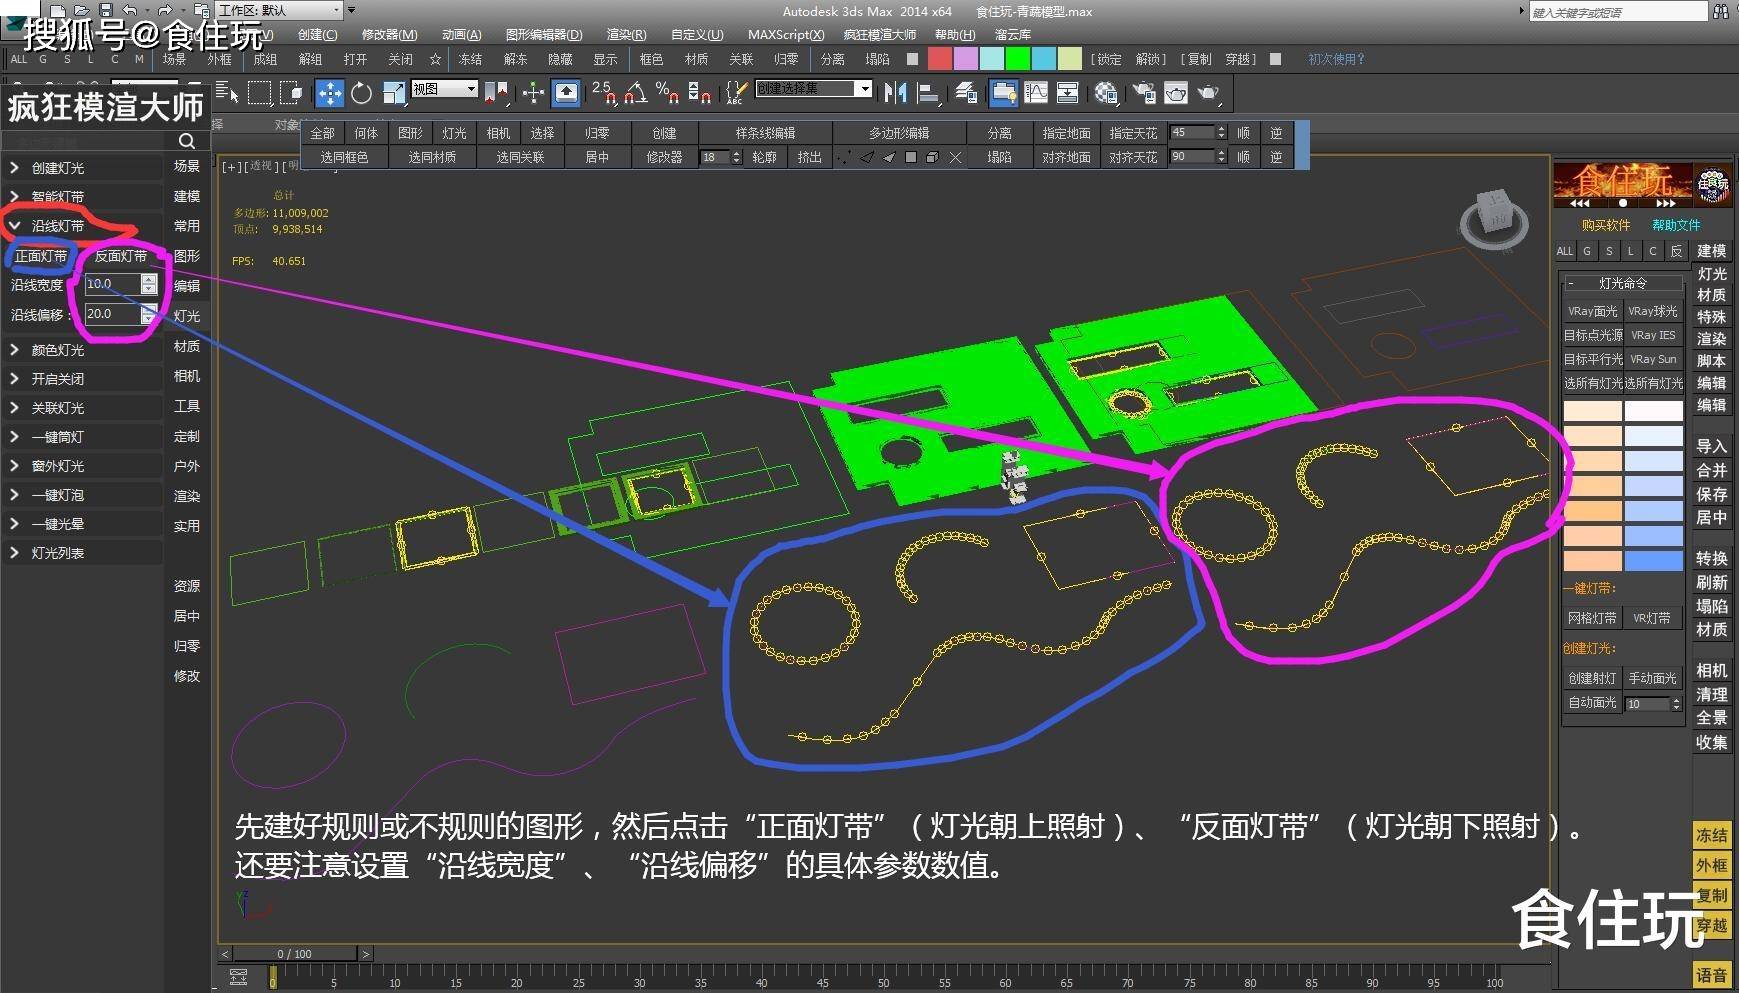Click the 网格灯带 button
Screen dimensions: 1739x993
pos(1592,618)
